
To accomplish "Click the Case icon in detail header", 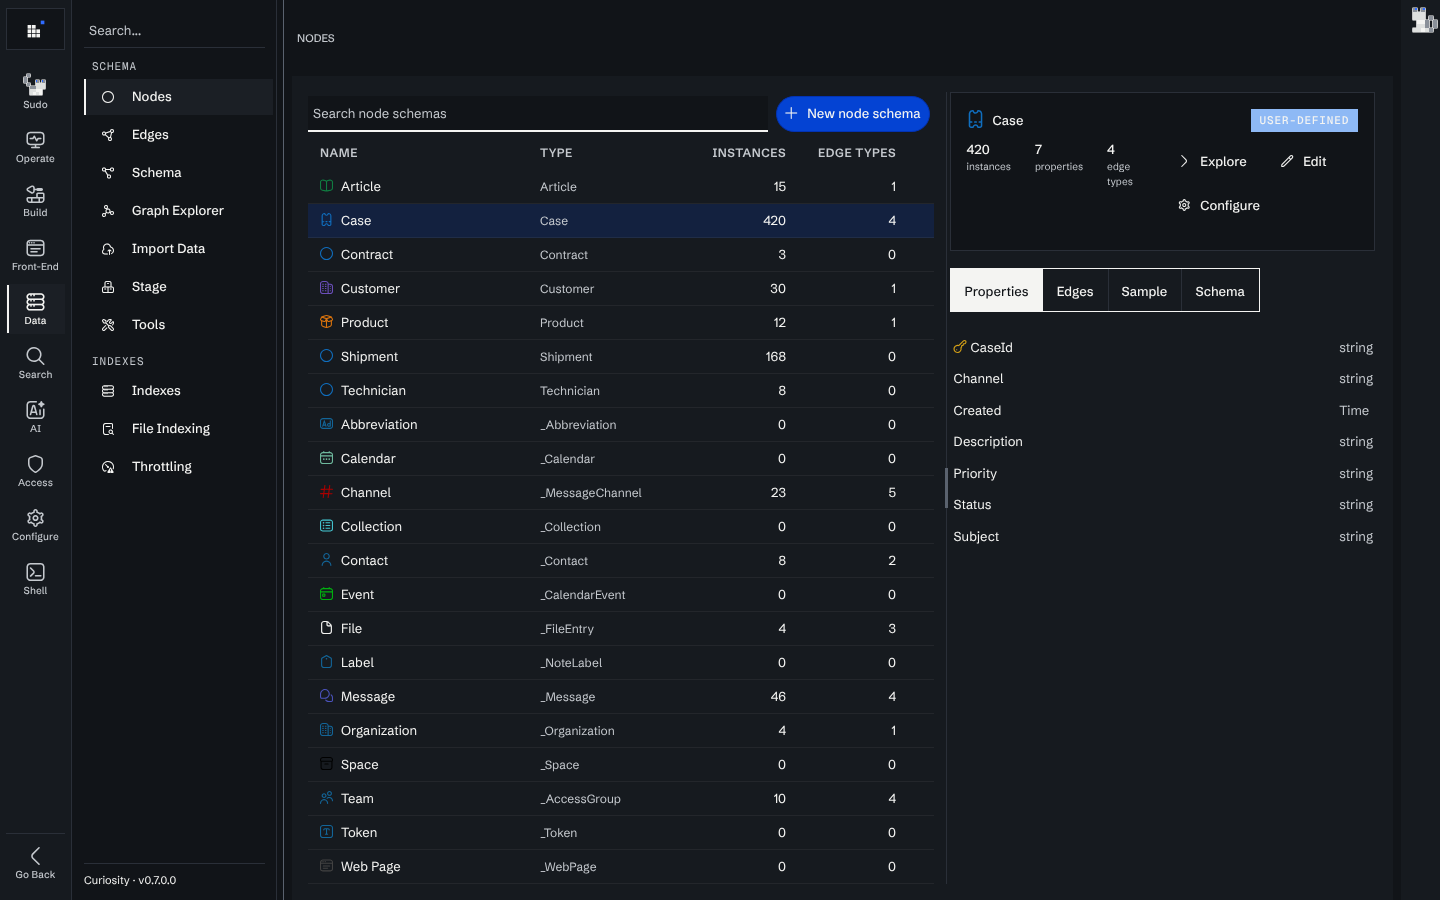I will tap(975, 120).
